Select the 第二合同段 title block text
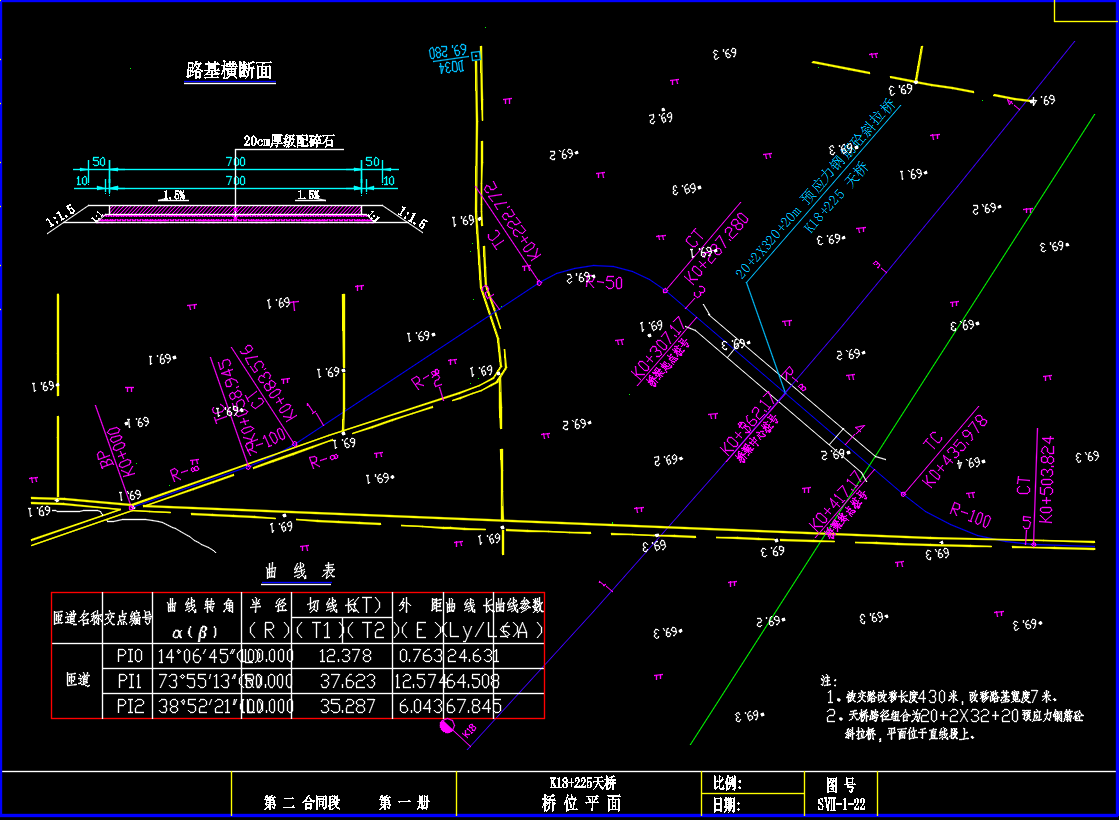The height and width of the screenshot is (820, 1119). pyautogui.click(x=303, y=803)
